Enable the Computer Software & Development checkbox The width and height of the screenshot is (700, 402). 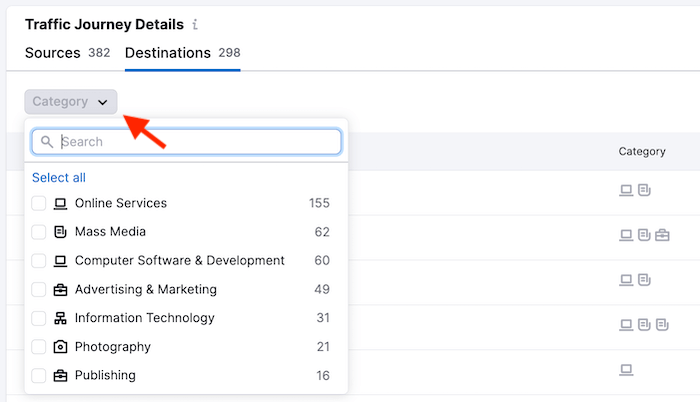[39, 261]
